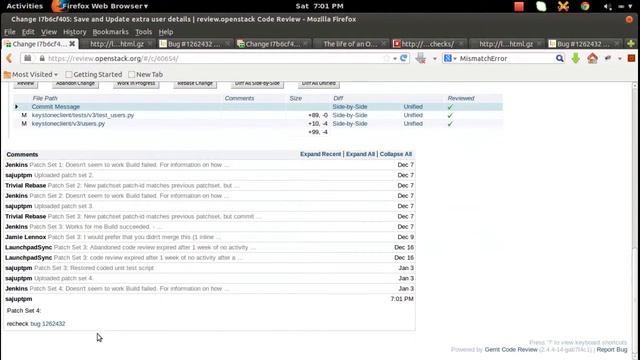
Task: Click the address bar URL field
Action: click(x=214, y=58)
